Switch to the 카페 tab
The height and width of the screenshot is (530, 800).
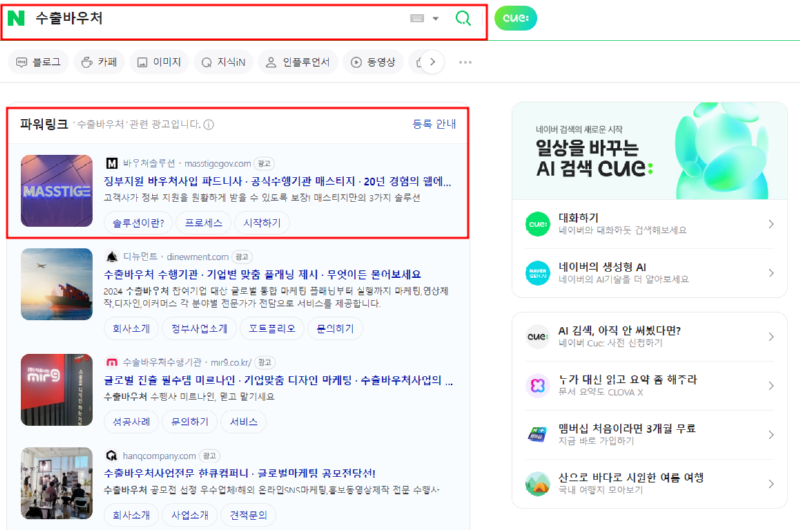99,62
